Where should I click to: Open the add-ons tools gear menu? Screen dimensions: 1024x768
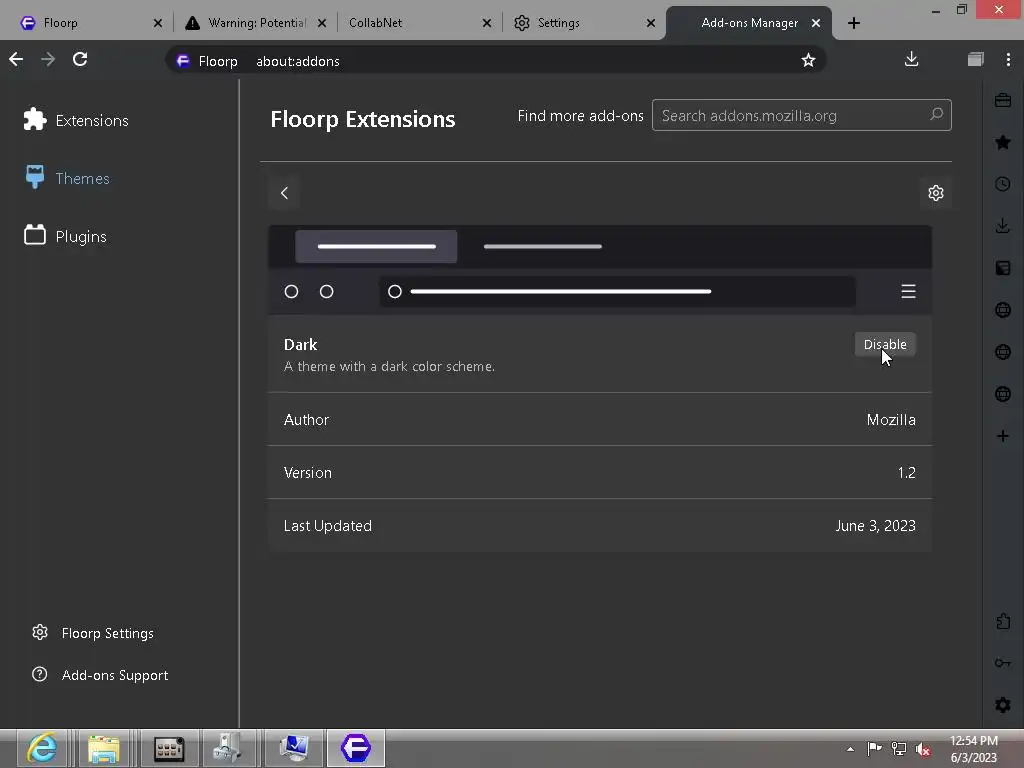(x=936, y=193)
